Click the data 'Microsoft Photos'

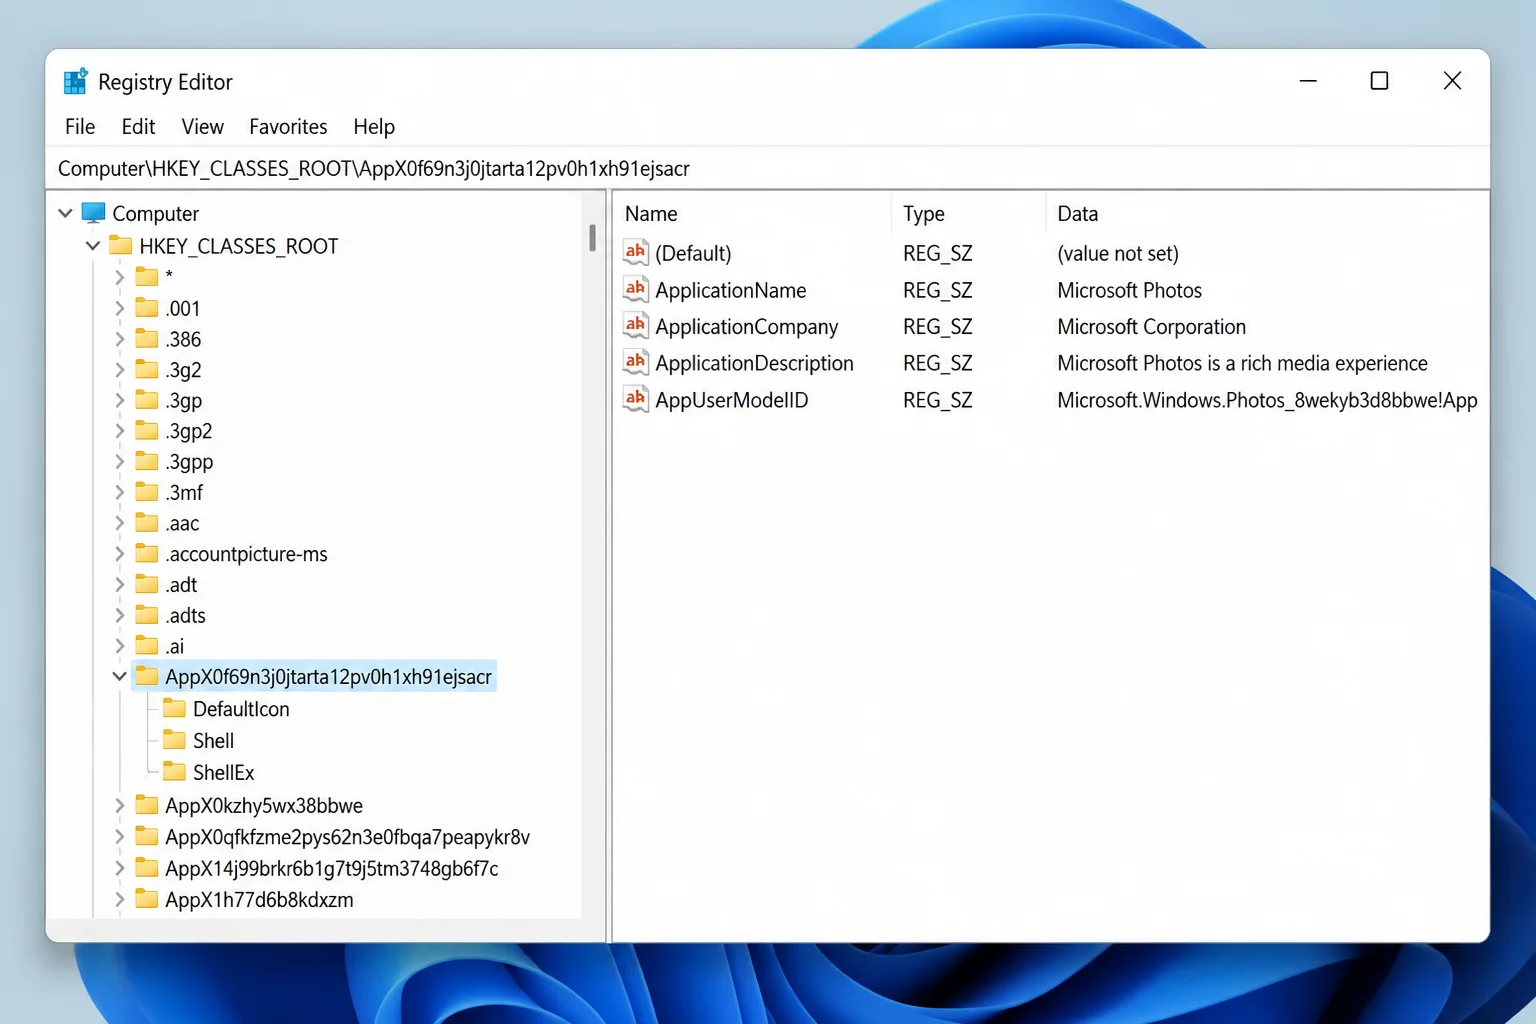1129,290
